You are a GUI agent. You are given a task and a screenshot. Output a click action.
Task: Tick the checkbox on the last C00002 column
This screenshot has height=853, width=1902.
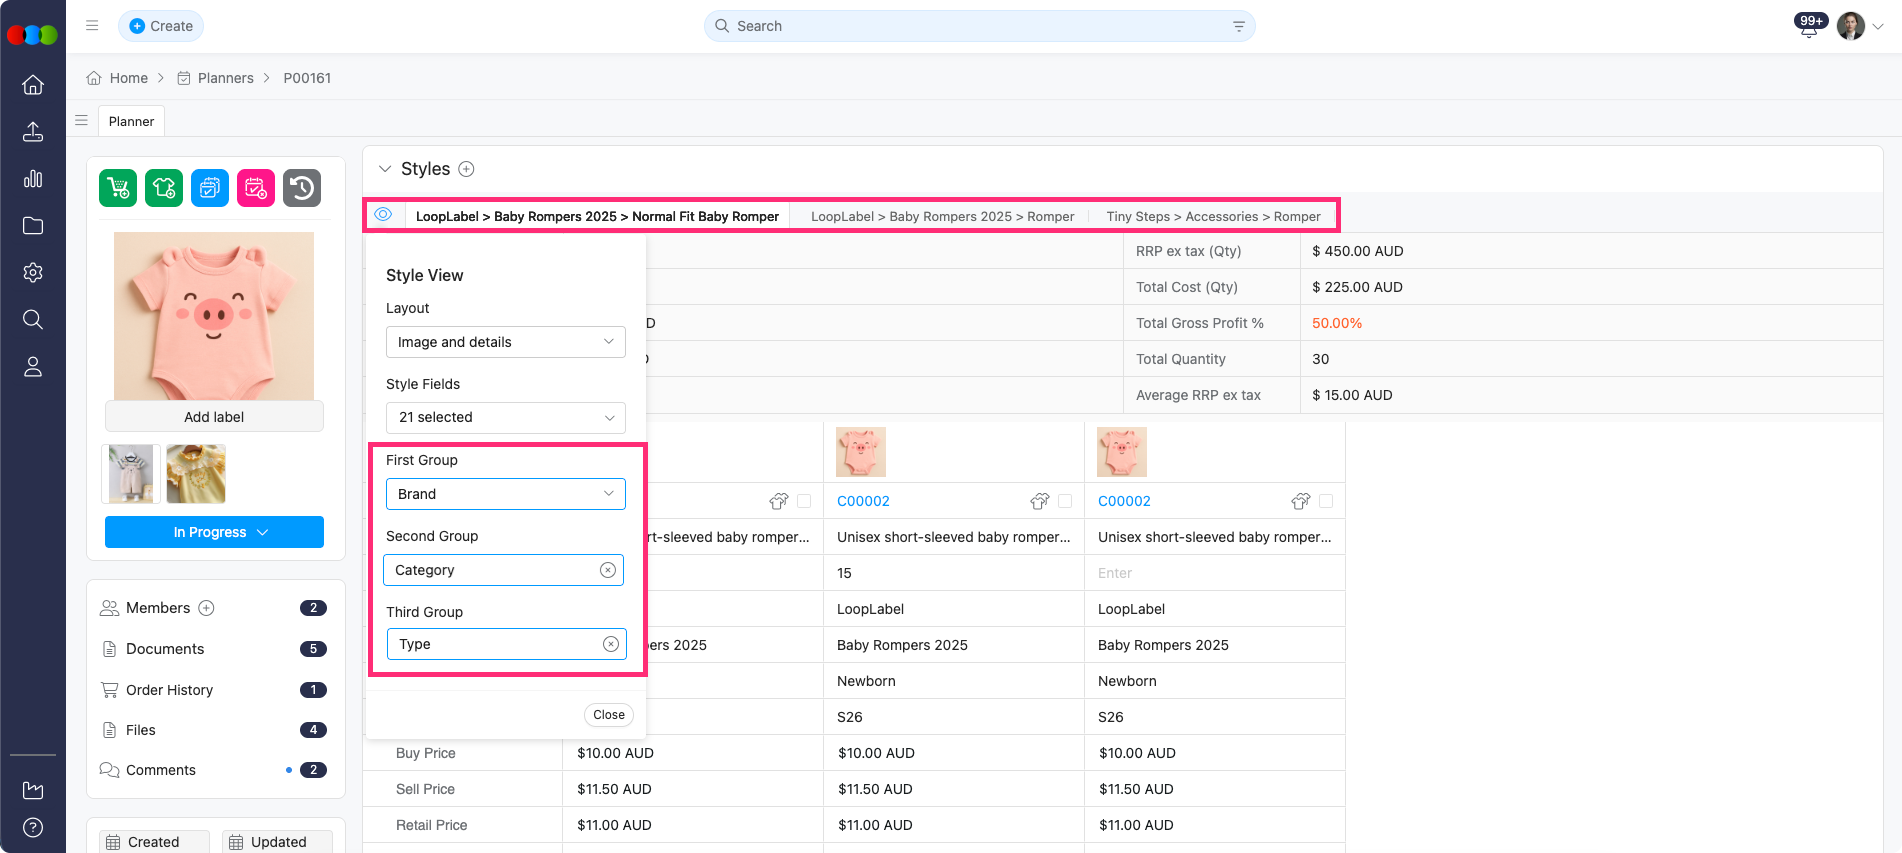click(x=1326, y=501)
